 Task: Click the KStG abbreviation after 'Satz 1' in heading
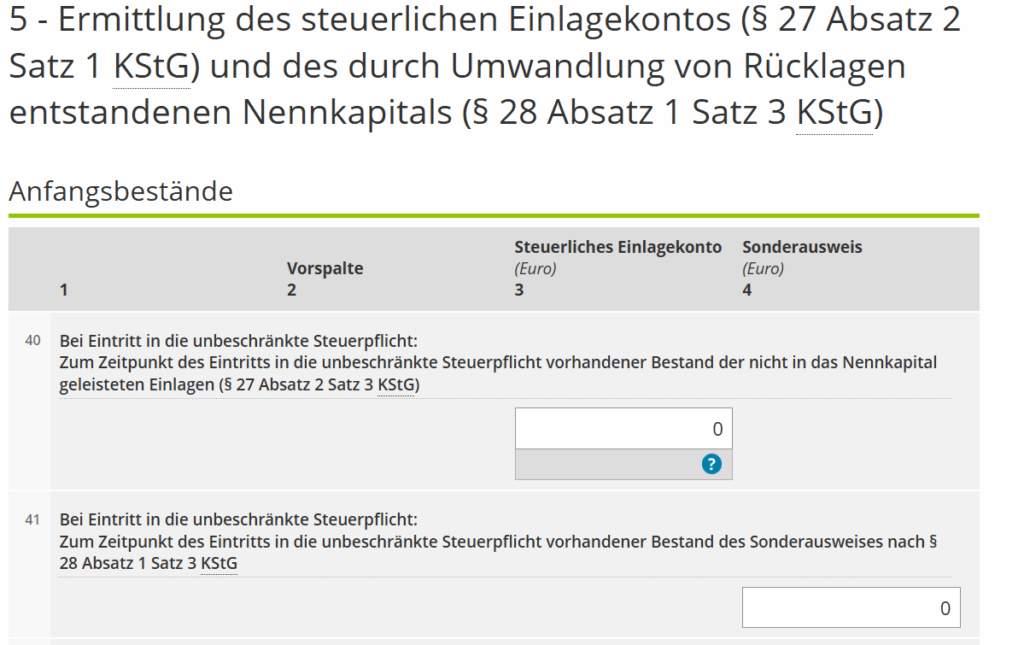tap(151, 67)
